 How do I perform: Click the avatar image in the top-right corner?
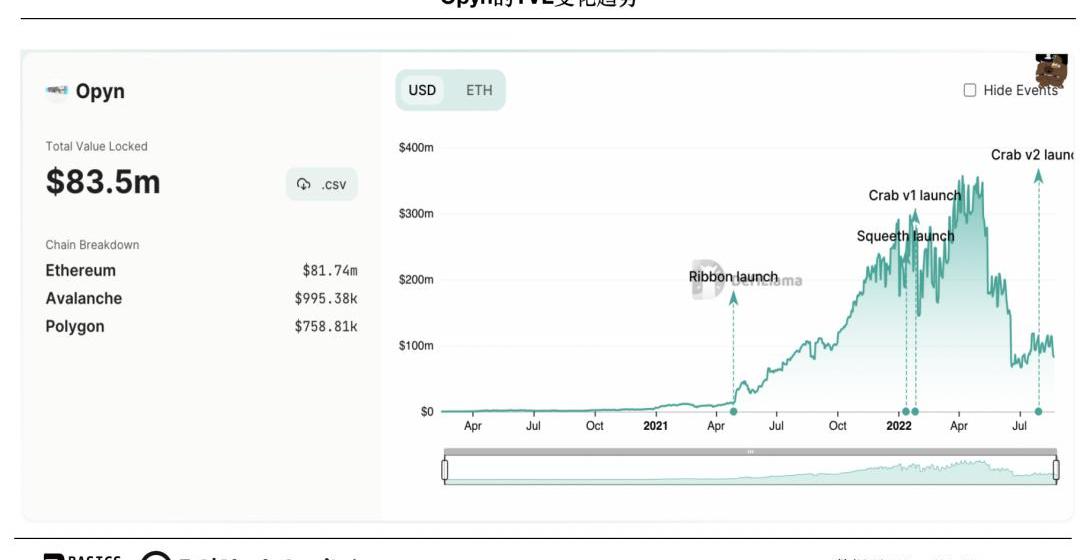click(x=1051, y=70)
